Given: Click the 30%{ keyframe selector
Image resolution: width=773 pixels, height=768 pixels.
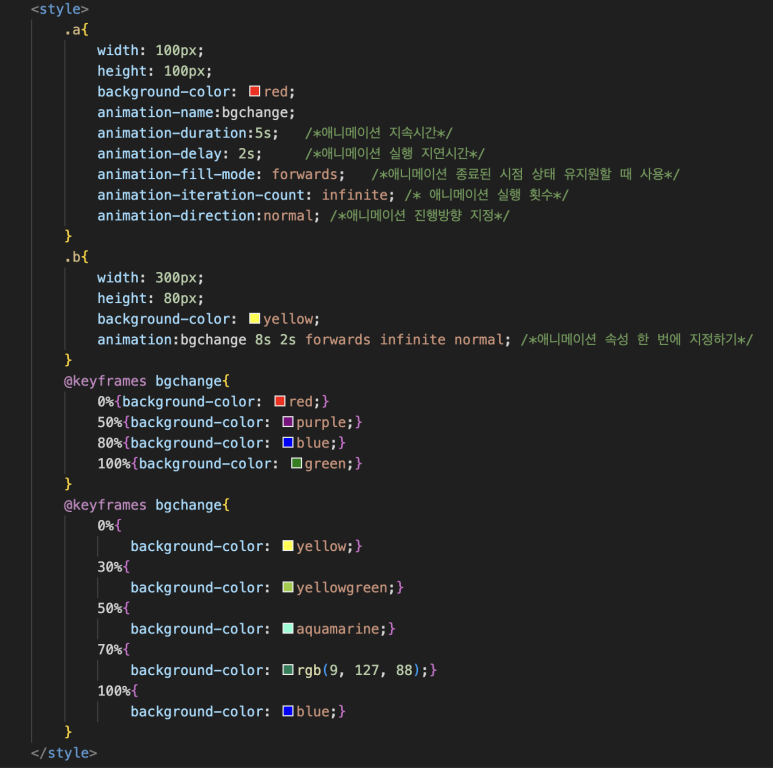Looking at the screenshot, I should 113,566.
